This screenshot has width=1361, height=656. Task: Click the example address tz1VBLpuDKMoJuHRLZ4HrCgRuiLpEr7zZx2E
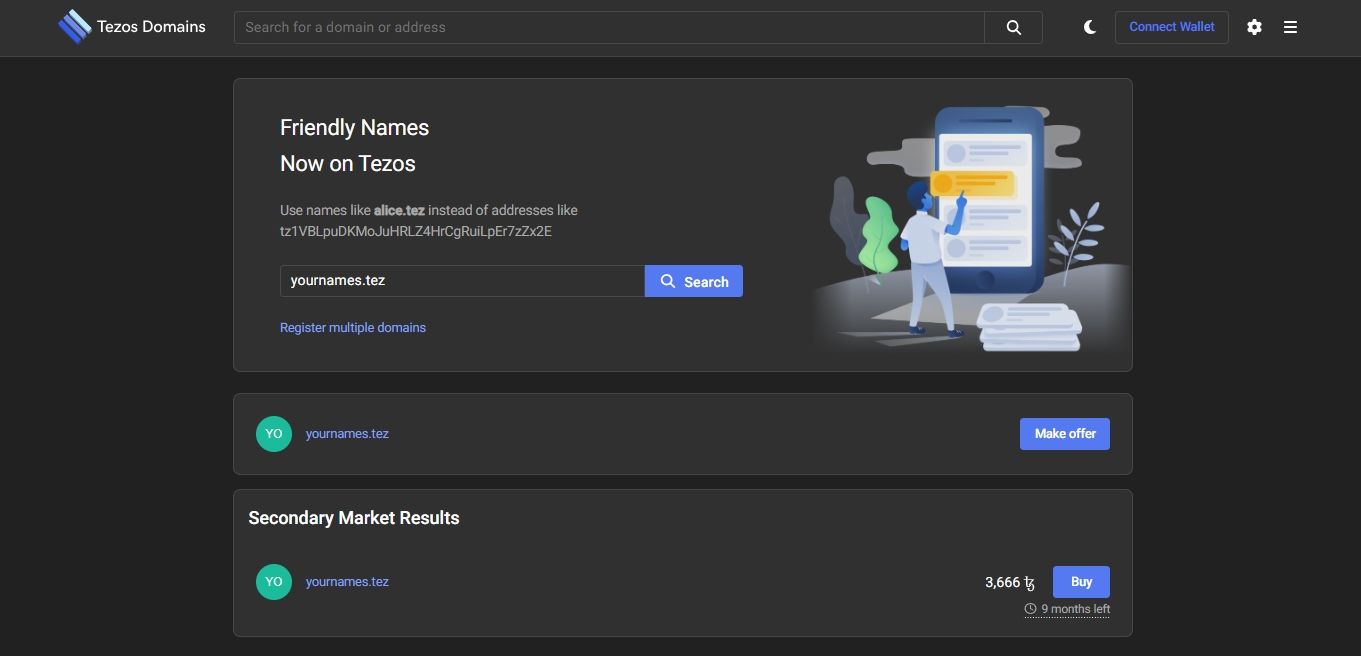tap(416, 232)
